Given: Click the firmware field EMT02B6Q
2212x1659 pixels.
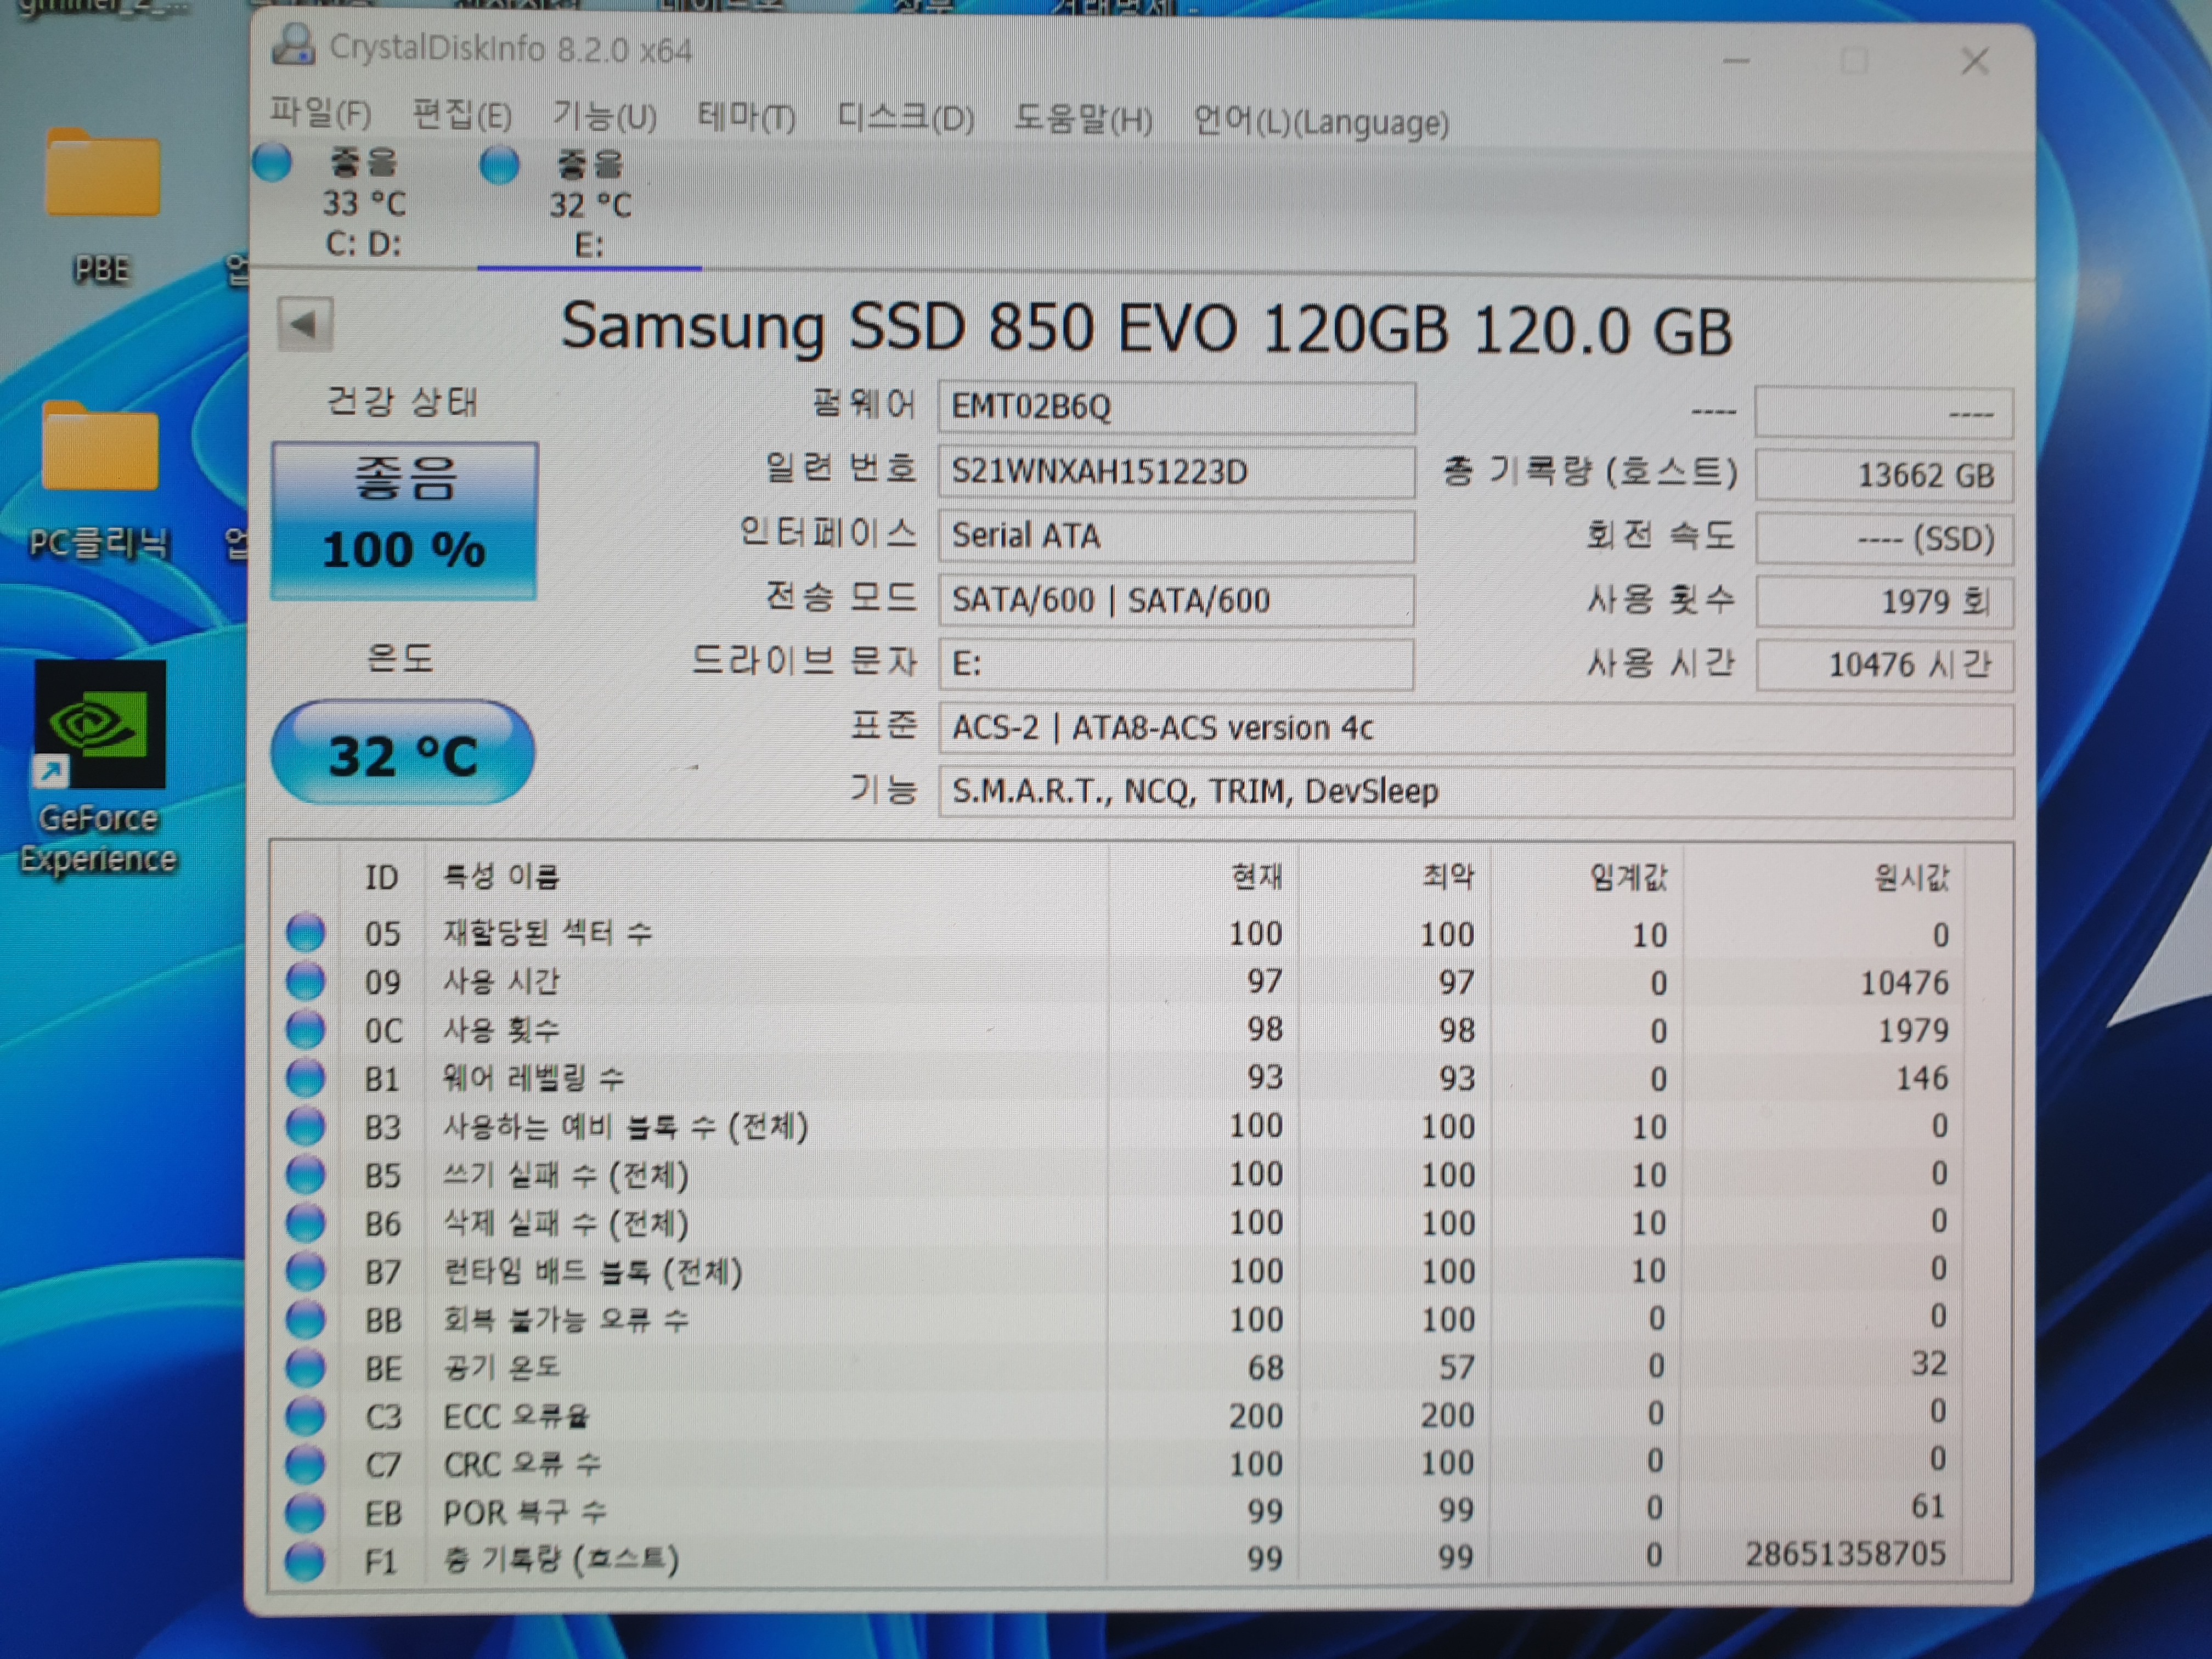Looking at the screenshot, I should pos(1176,407).
